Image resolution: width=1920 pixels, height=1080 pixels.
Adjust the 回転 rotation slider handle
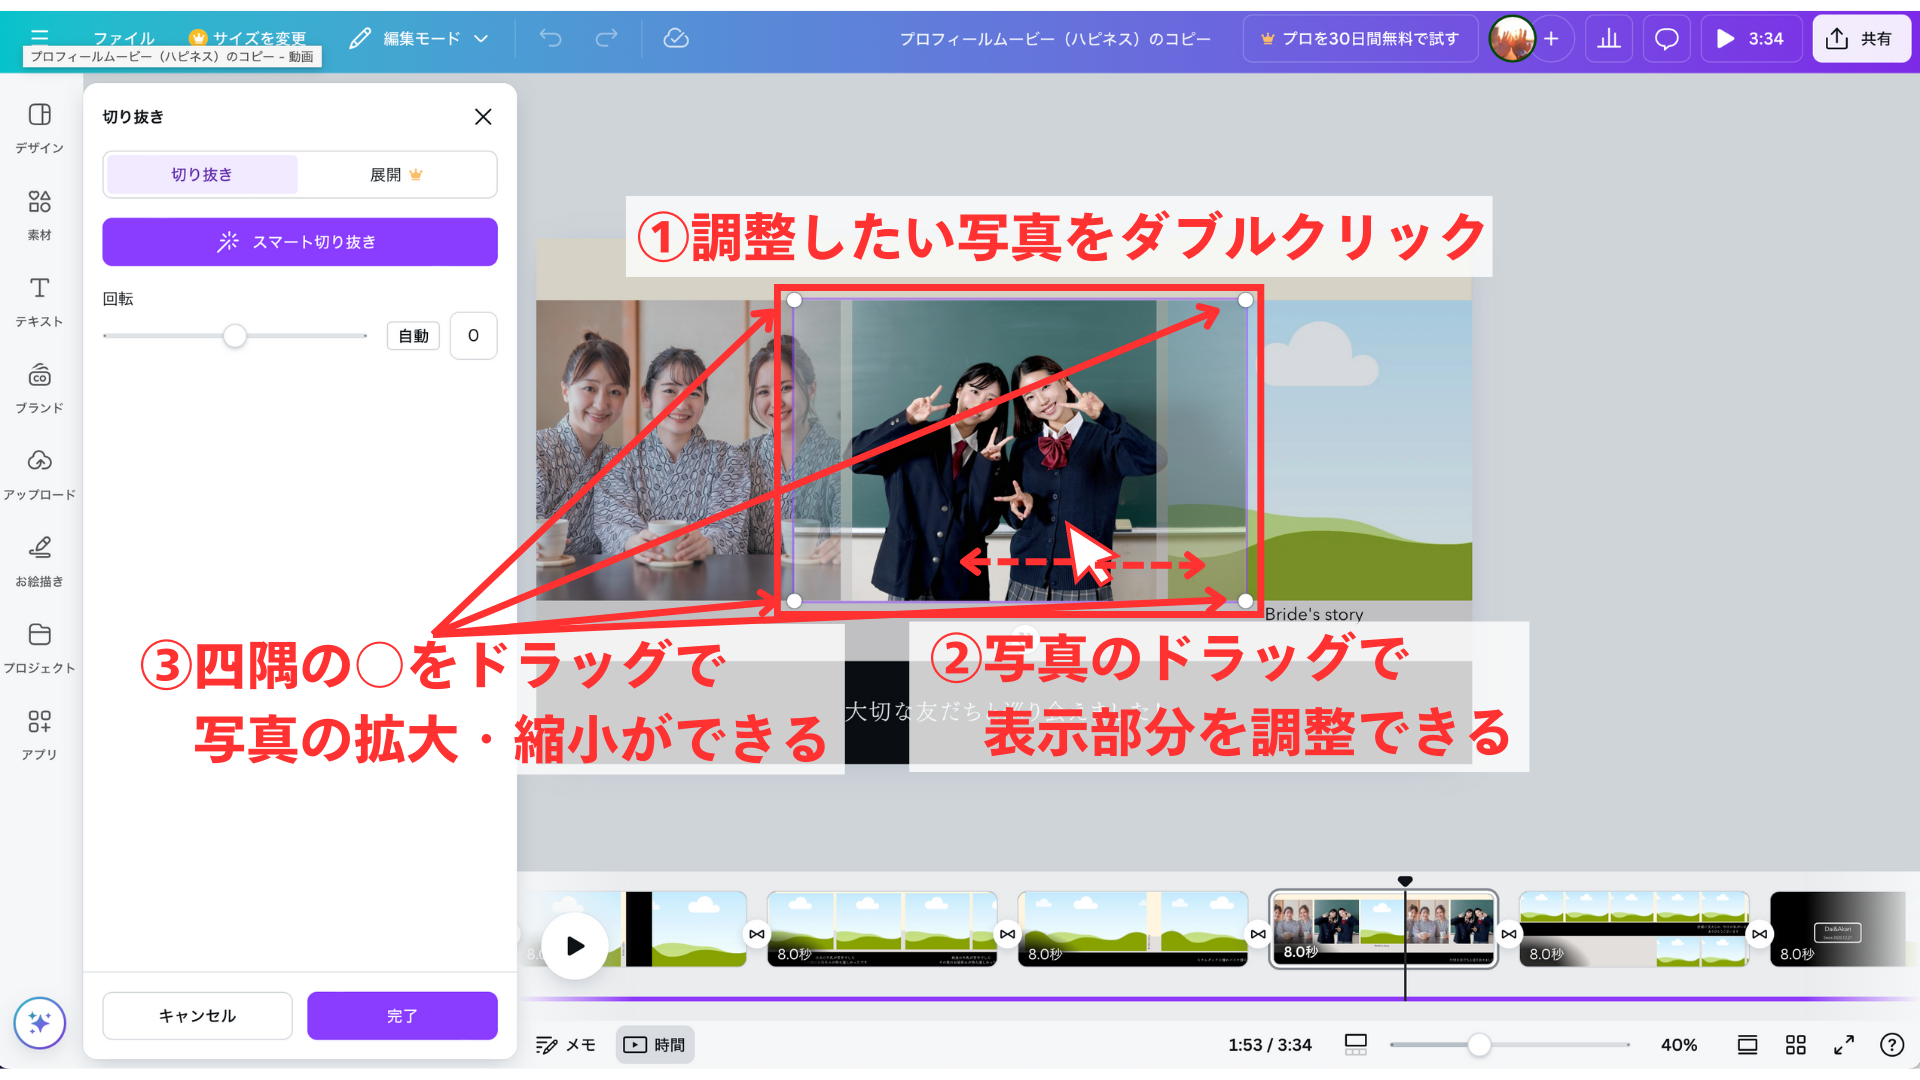235,336
